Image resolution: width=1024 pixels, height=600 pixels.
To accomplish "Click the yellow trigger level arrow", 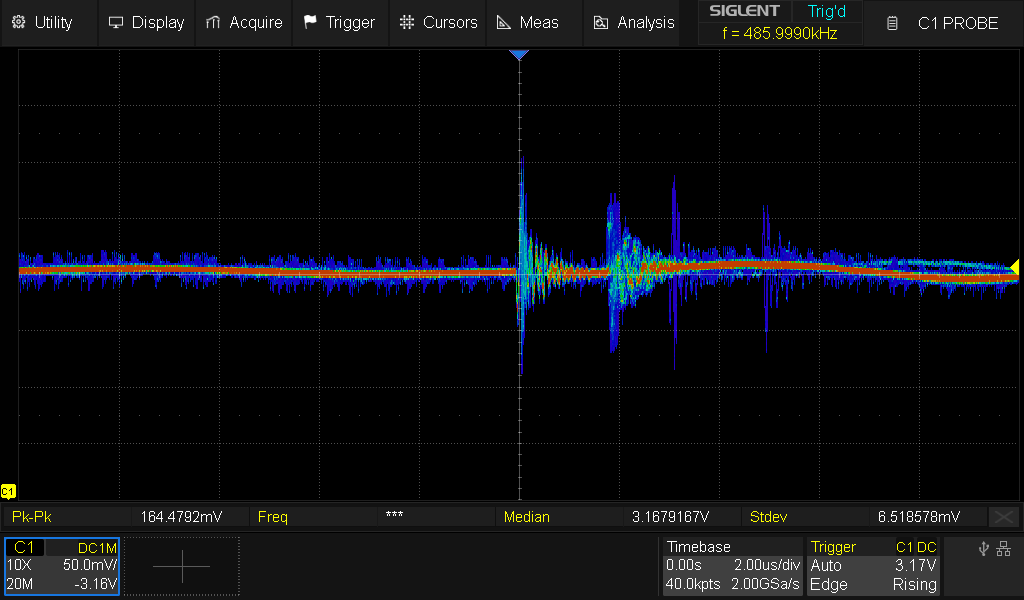I will click(1014, 266).
